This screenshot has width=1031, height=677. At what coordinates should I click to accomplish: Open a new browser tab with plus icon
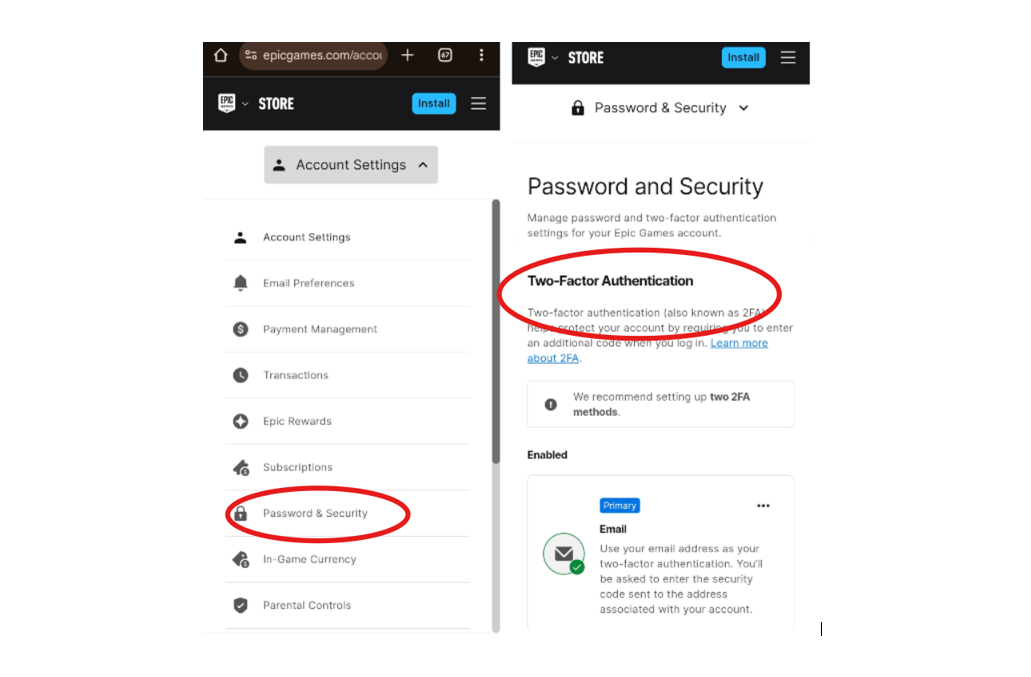[x=407, y=55]
